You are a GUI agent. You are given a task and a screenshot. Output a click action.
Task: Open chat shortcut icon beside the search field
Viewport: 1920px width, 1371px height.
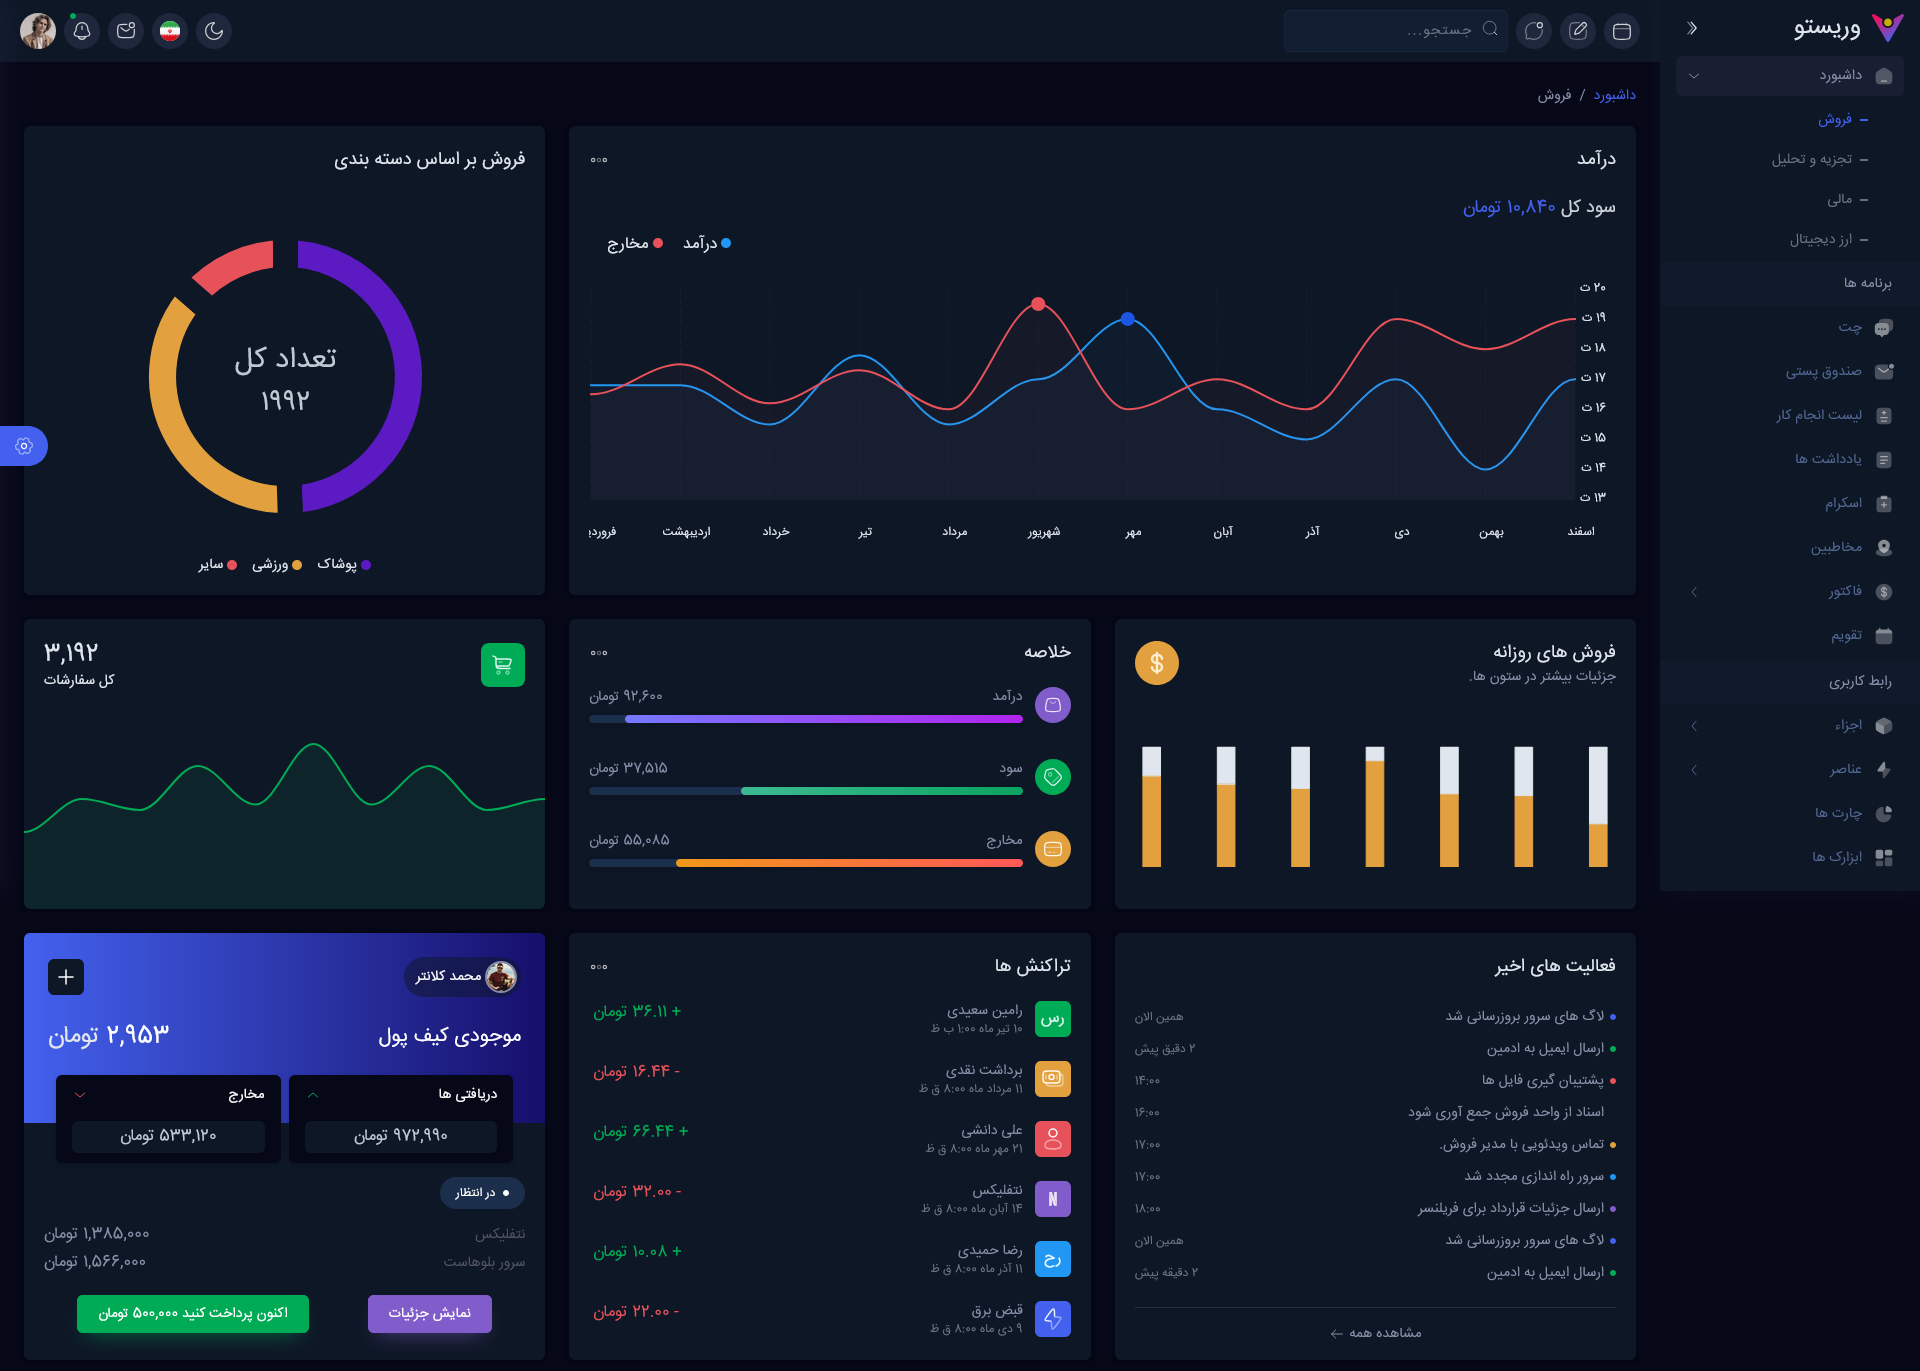1534,31
